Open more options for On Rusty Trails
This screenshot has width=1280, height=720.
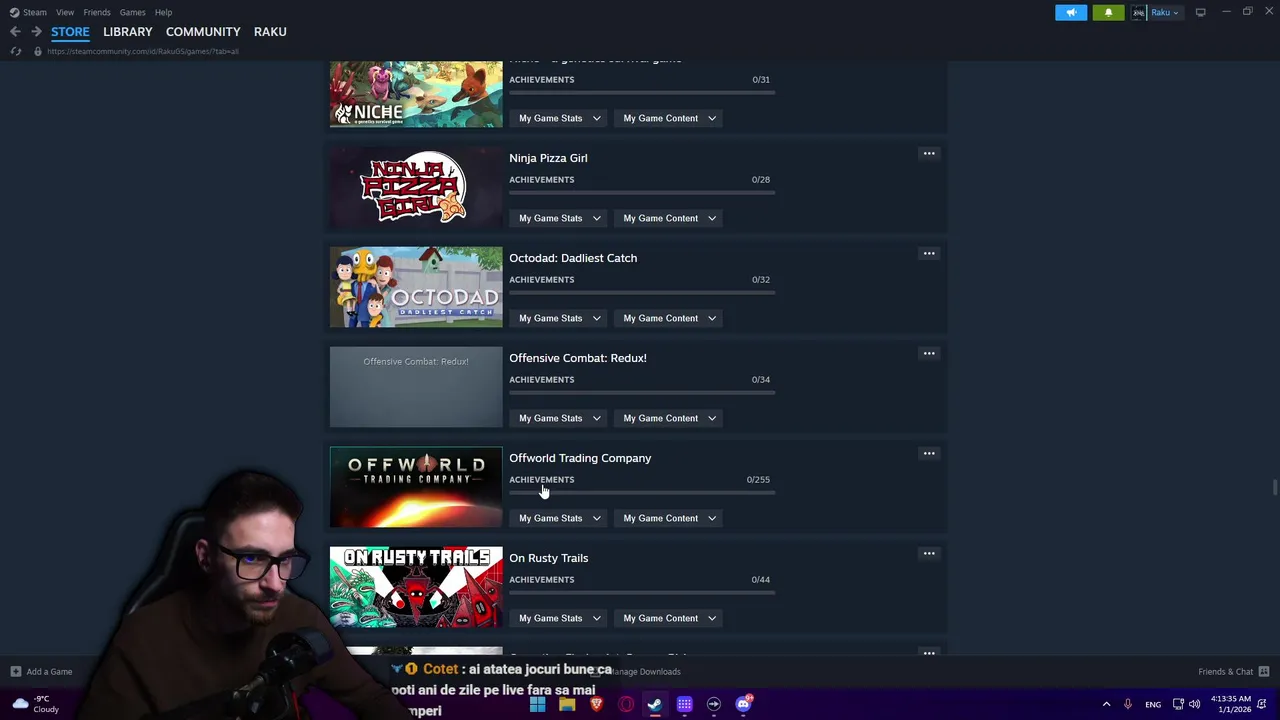(x=929, y=554)
